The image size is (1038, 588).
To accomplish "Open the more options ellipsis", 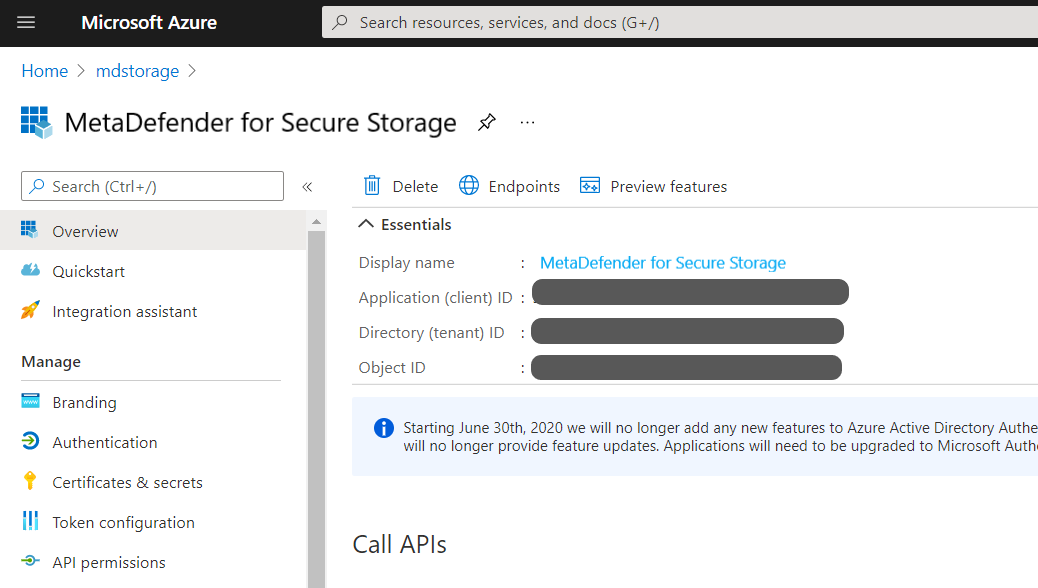I will [527, 122].
